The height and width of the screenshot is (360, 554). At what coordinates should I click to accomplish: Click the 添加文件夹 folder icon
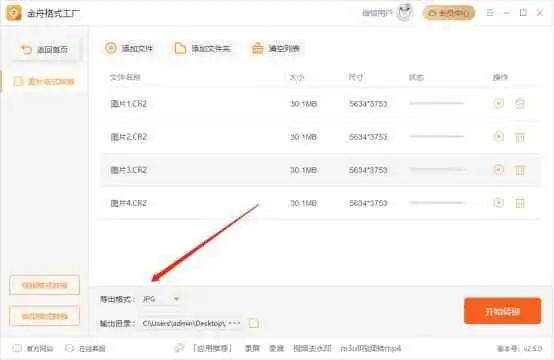[x=180, y=48]
